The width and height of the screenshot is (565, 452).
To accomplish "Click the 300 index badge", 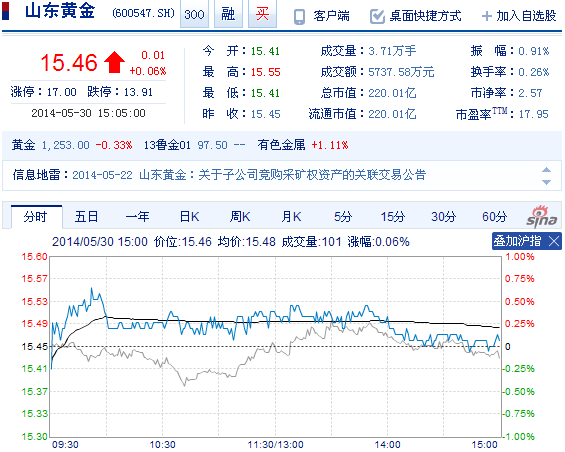I will tap(194, 14).
